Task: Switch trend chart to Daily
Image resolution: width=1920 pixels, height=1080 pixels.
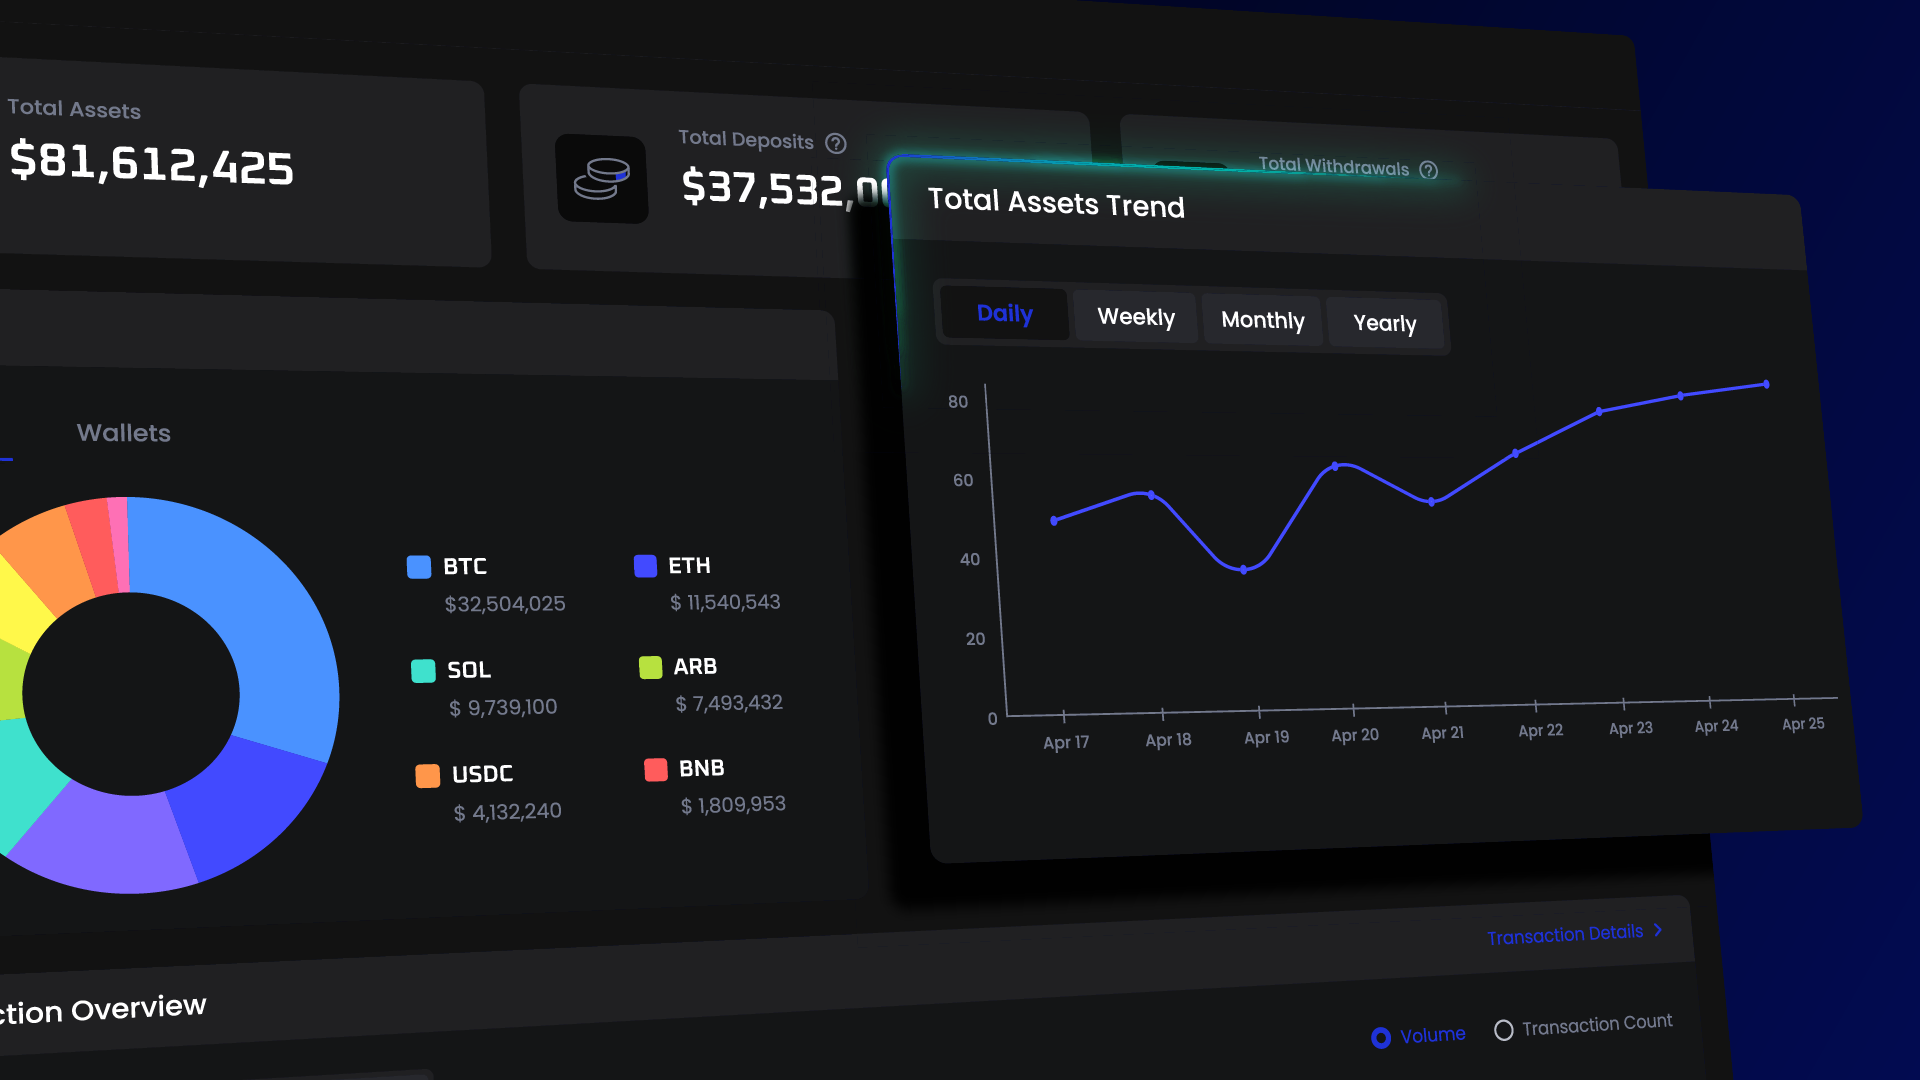Action: coord(1004,314)
